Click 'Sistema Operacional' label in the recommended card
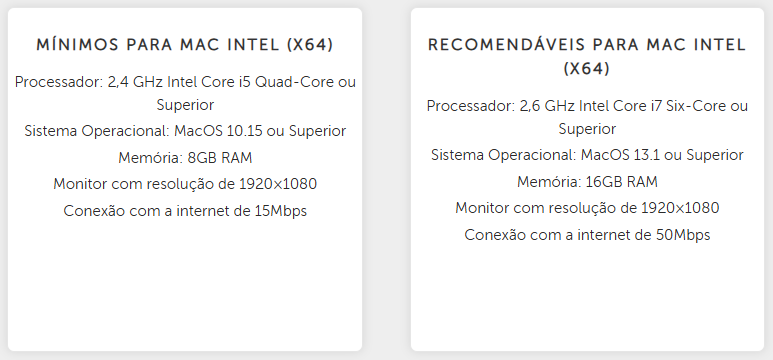 (x=503, y=155)
